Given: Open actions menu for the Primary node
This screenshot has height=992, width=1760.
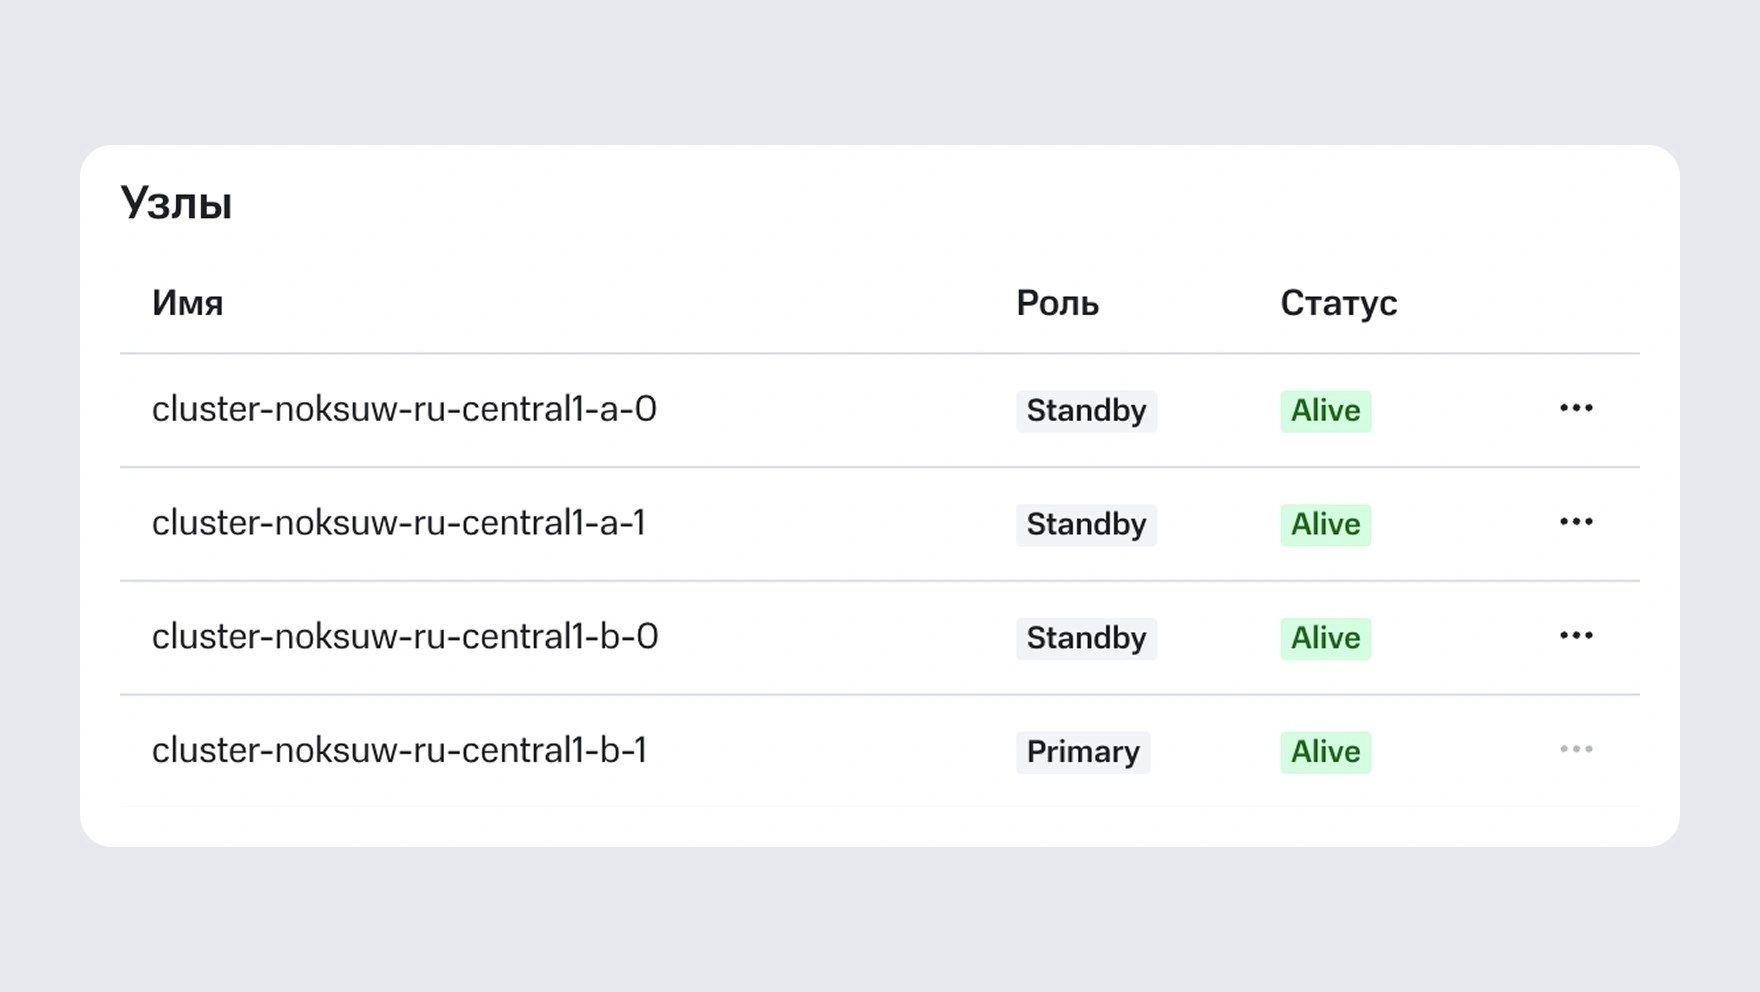Looking at the screenshot, I should tap(1576, 749).
